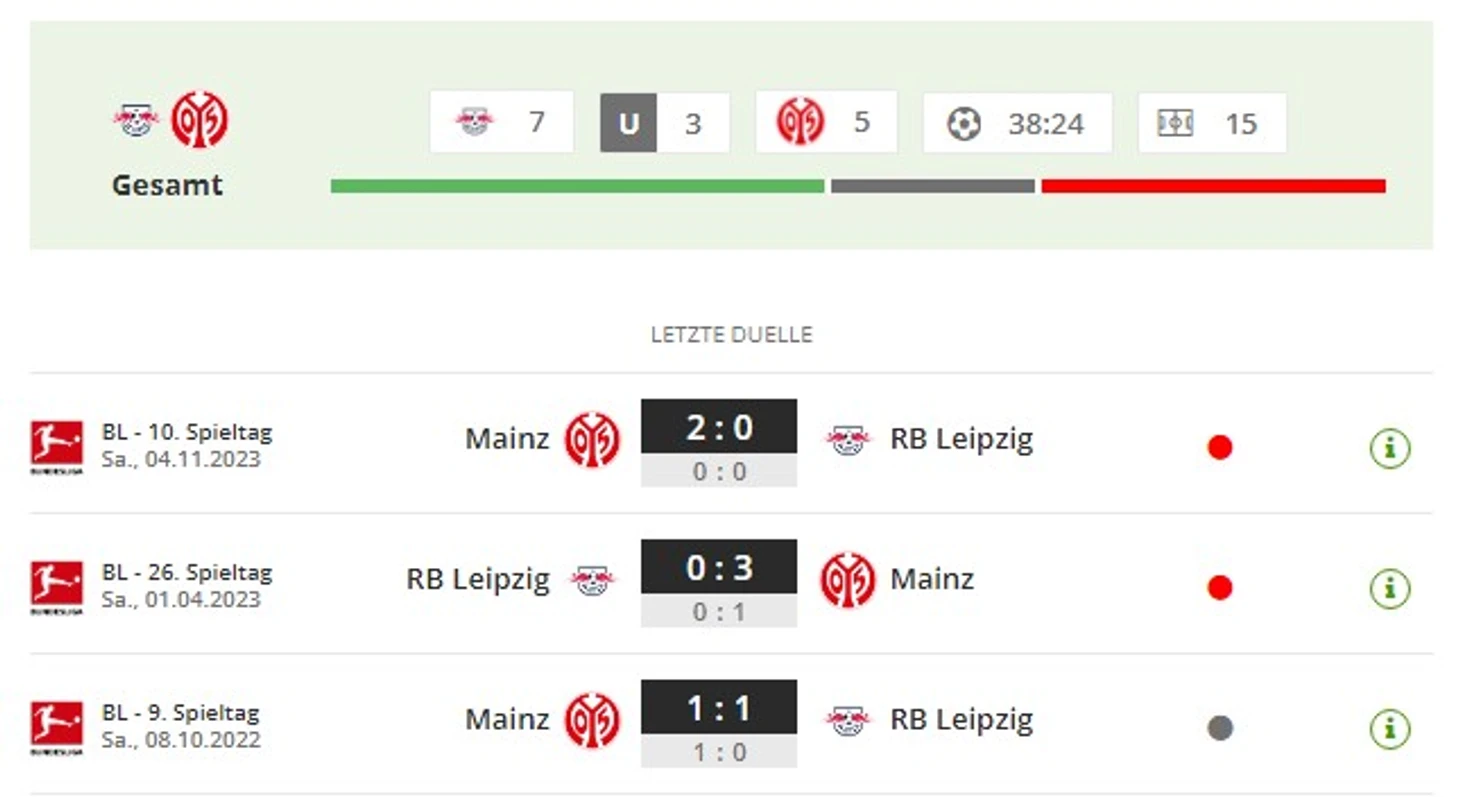
Task: Select Mainz wins box showing 5
Action: (x=826, y=122)
